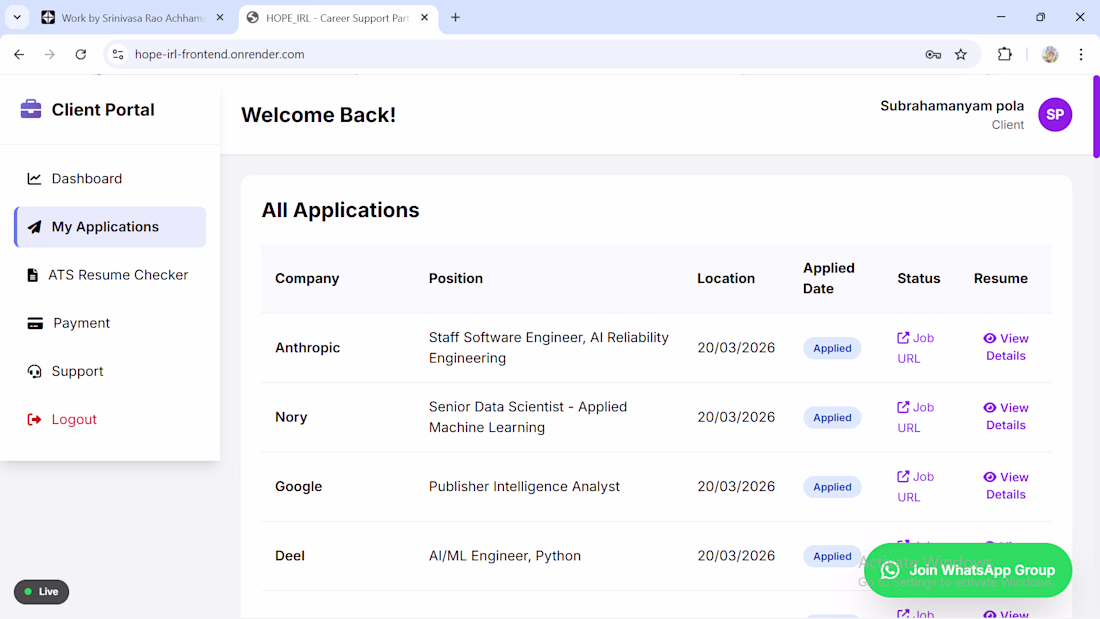Reload the page using the refresh icon
Image resolution: width=1100 pixels, height=619 pixels.
coord(81,54)
